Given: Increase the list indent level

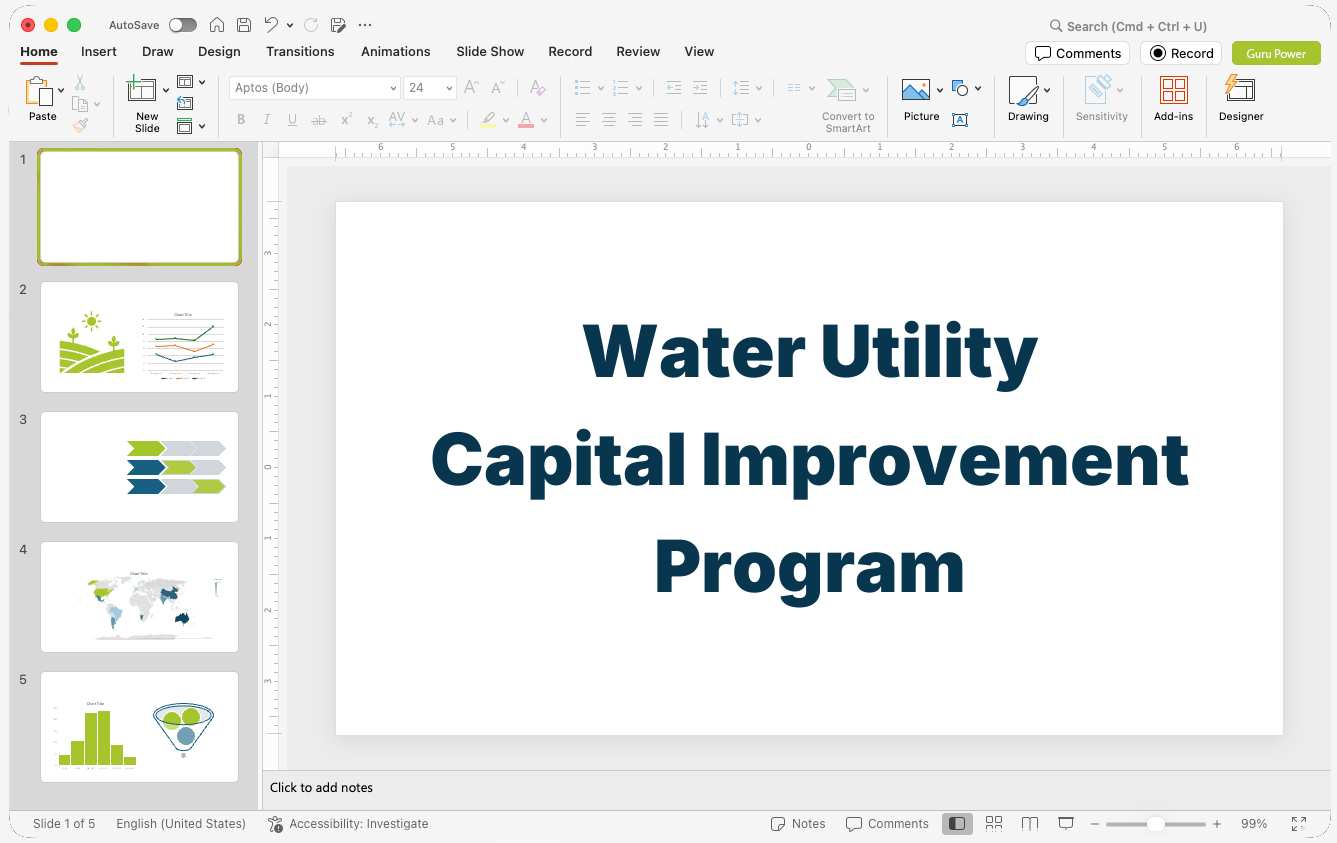Looking at the screenshot, I should (700, 88).
